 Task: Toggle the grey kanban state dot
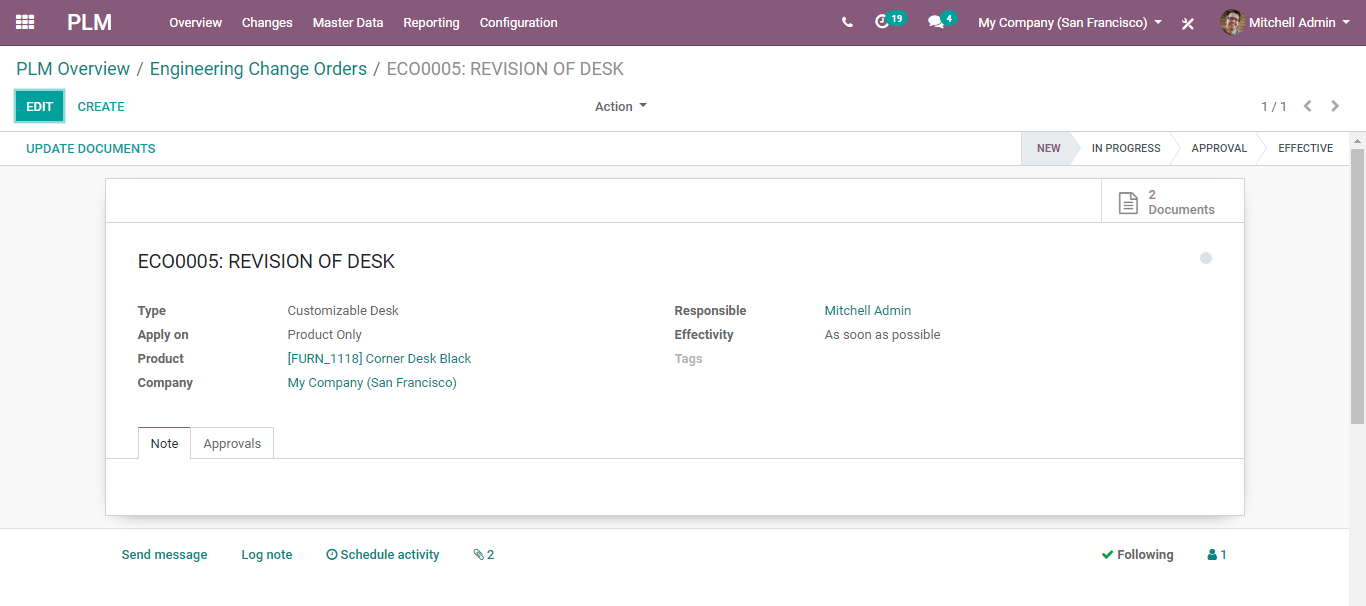pyautogui.click(x=1206, y=258)
